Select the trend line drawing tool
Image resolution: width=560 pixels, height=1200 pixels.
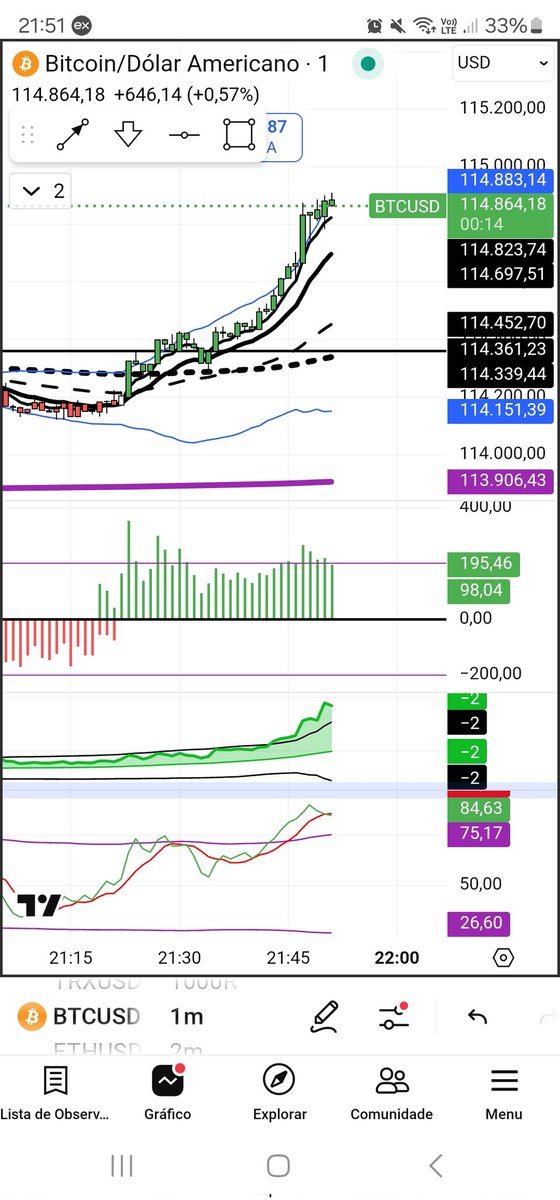click(72, 134)
